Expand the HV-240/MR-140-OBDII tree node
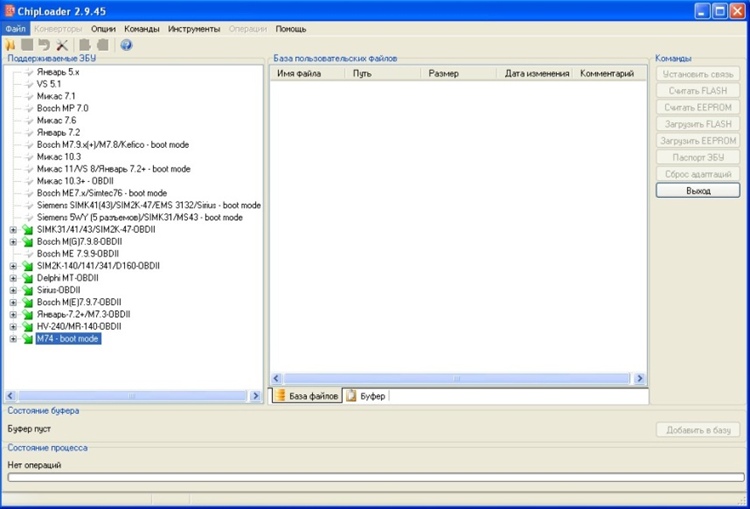Viewport: 750px width, 509px height. [x=13, y=327]
